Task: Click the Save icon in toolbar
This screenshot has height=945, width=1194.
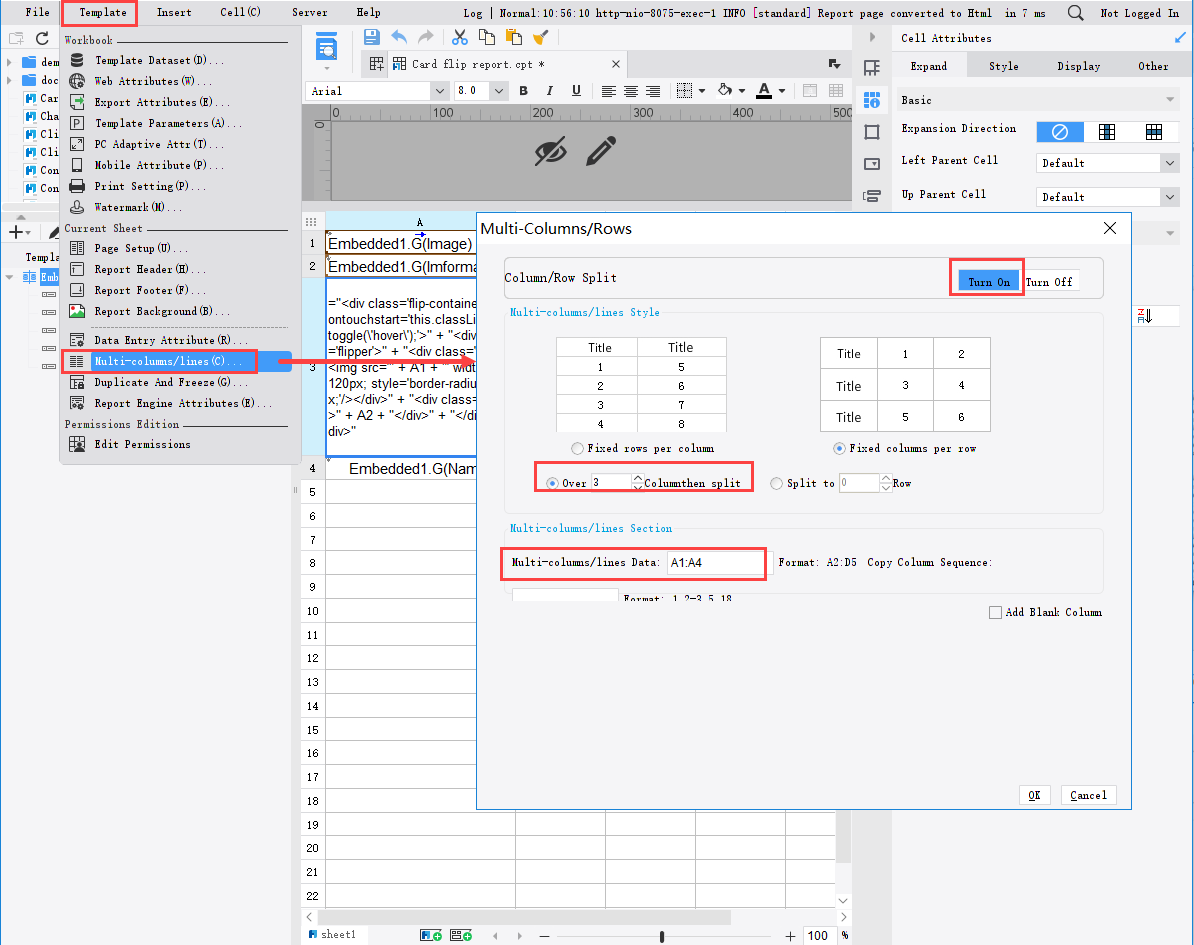Action: (x=372, y=37)
